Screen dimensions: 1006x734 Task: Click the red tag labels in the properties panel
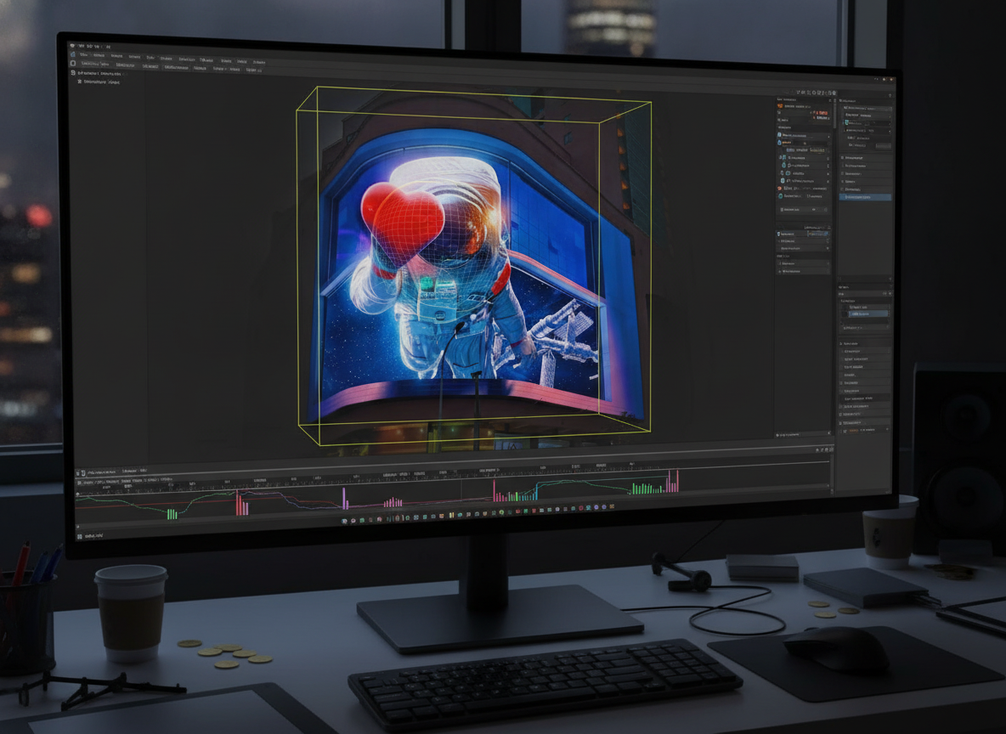pos(821,115)
